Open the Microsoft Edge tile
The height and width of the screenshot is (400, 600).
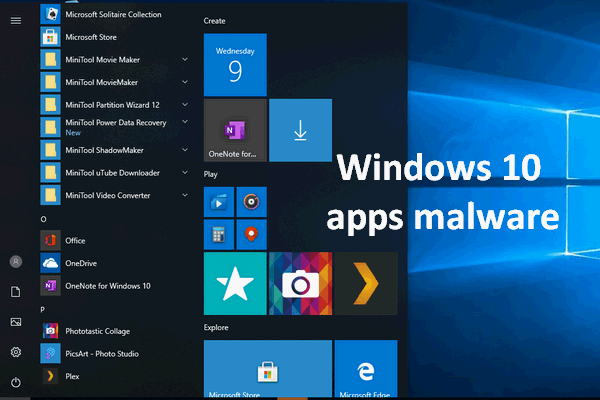[366, 369]
